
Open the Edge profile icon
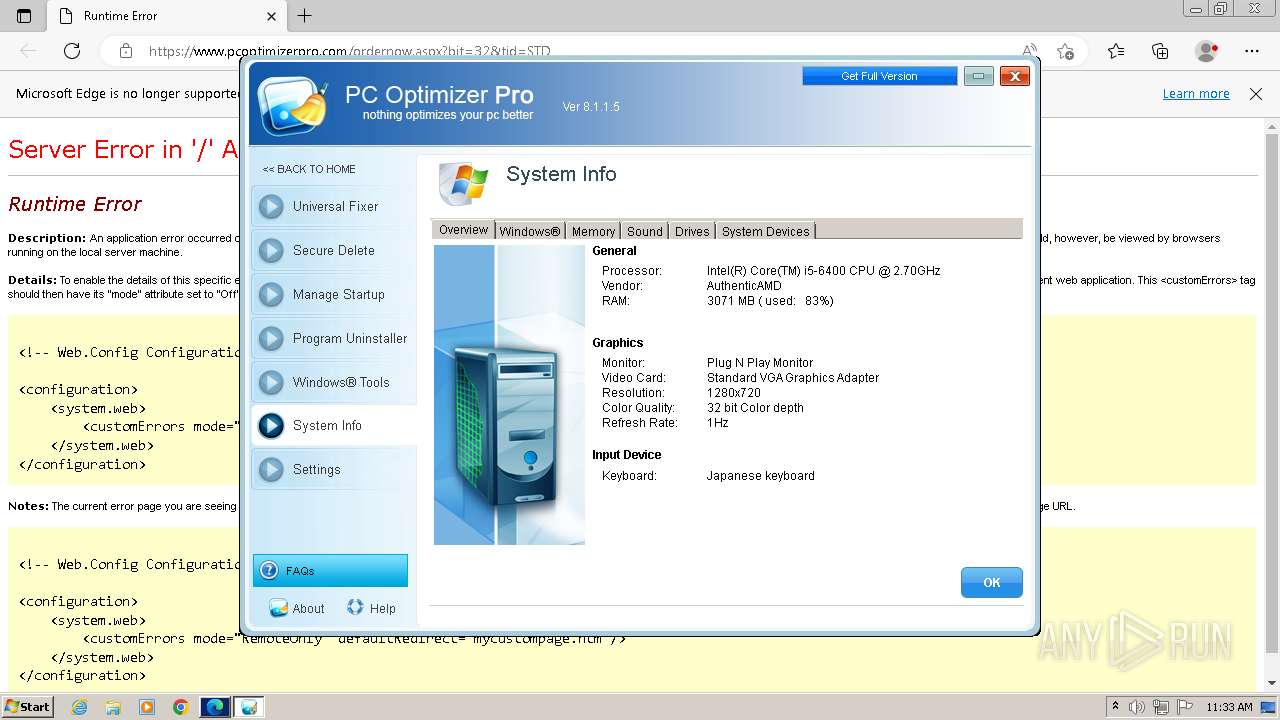pyautogui.click(x=1207, y=51)
